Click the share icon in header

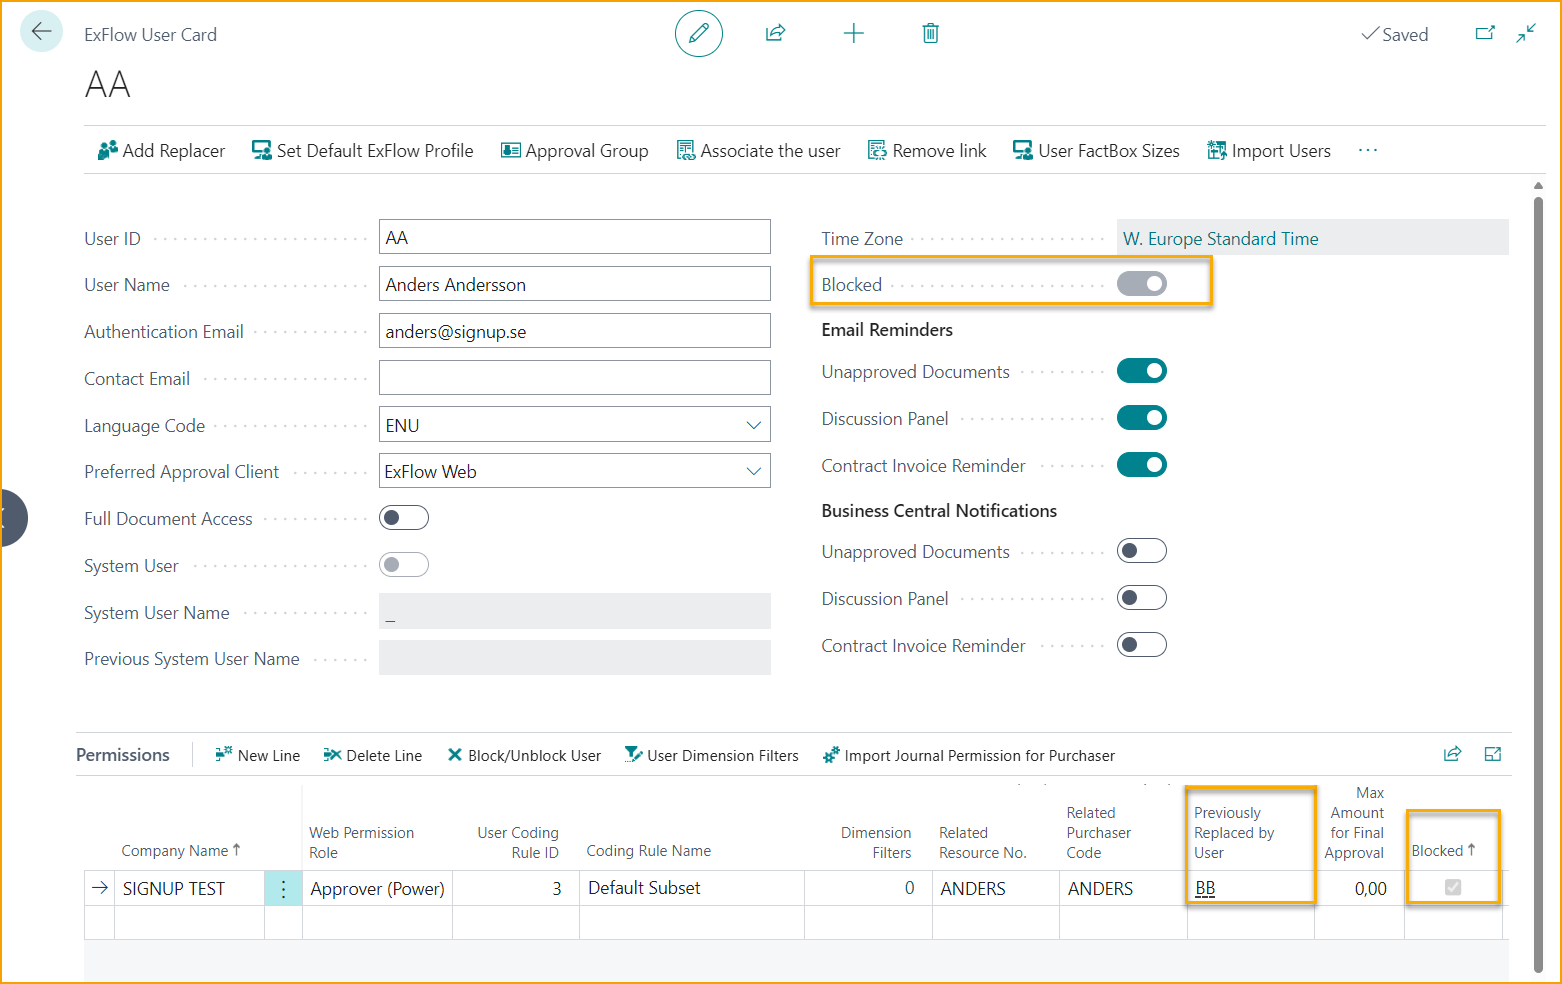coord(775,33)
